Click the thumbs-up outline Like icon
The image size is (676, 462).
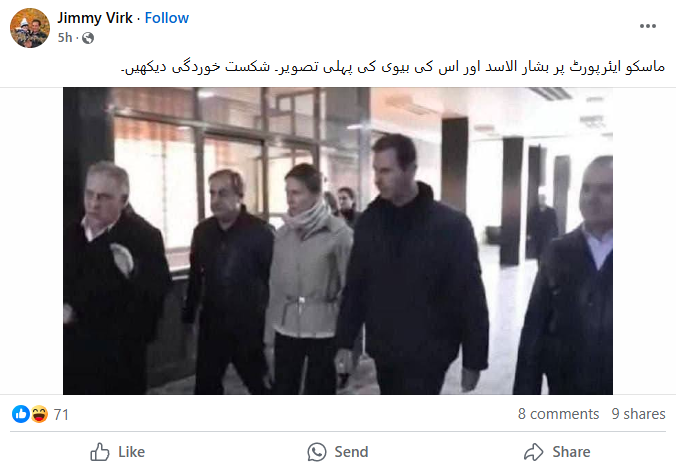(x=100, y=452)
